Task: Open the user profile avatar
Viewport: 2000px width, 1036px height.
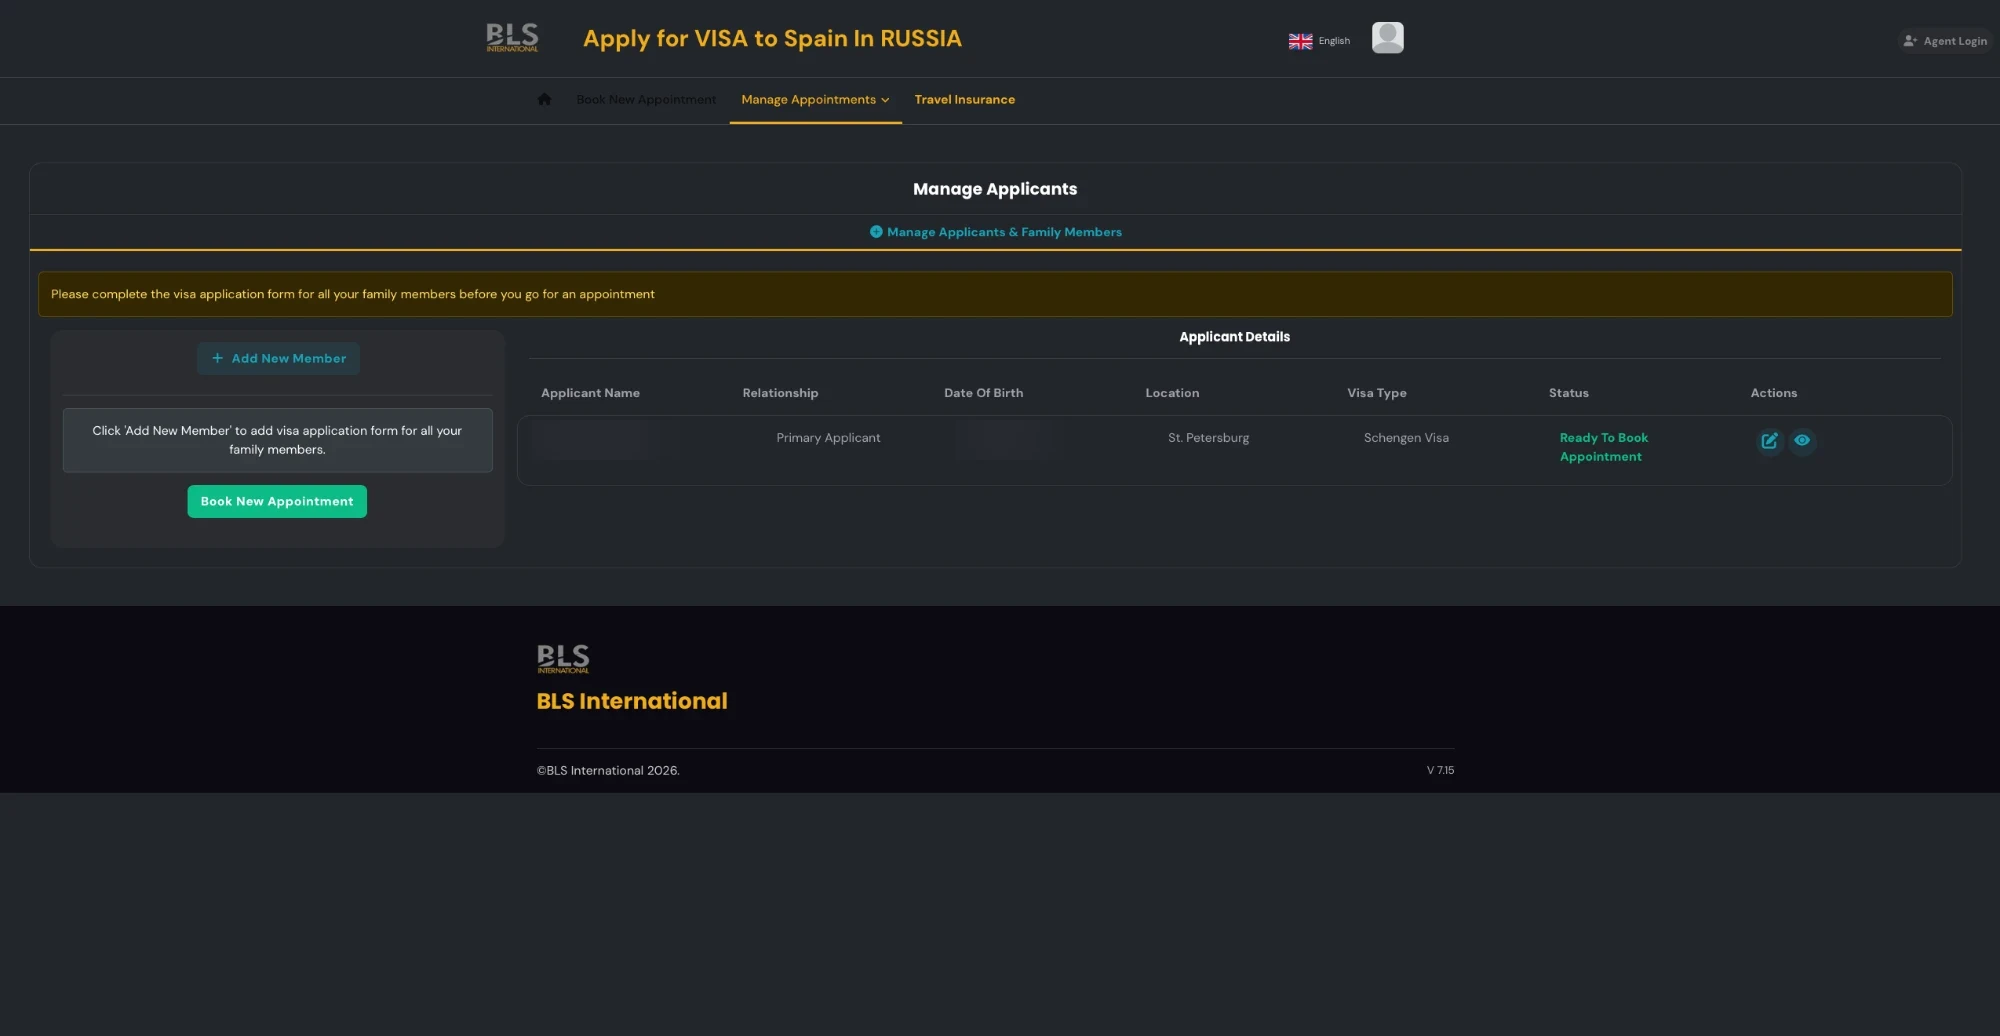Action: (1387, 38)
